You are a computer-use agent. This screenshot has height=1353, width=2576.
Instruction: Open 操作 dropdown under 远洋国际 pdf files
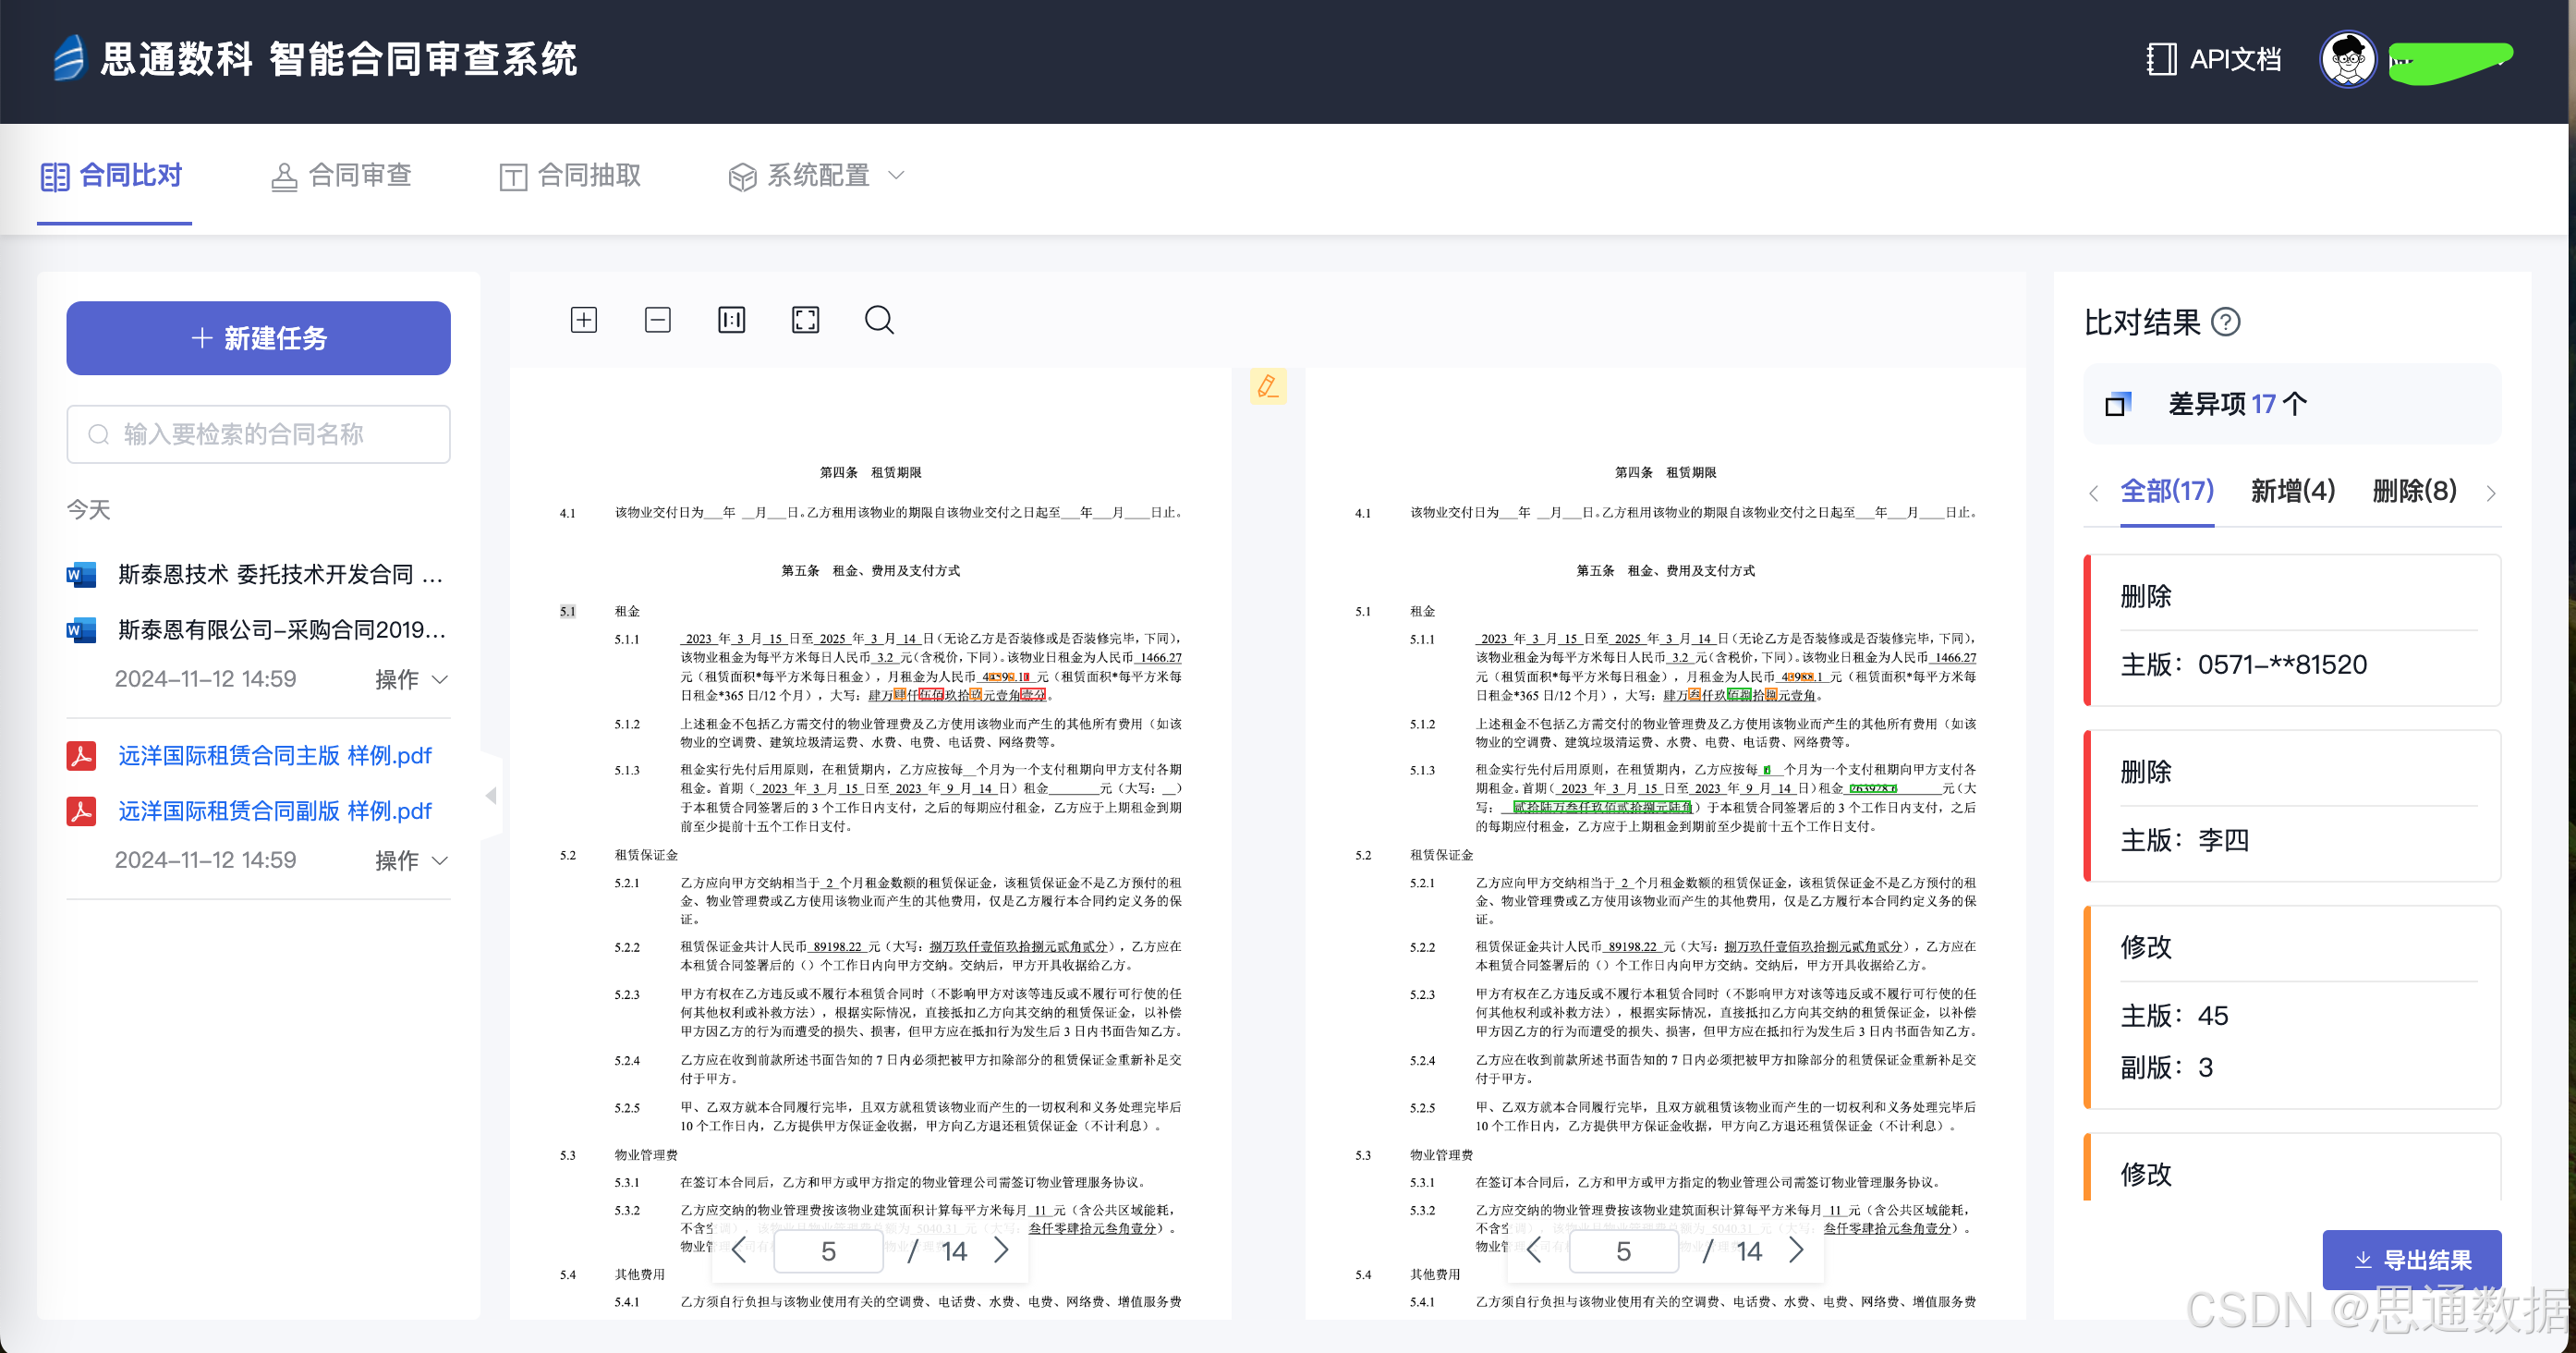coord(411,861)
